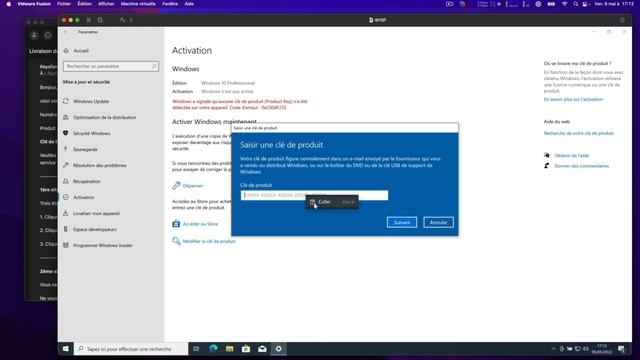
Task: Open Task View on taskbar
Action: (x=196, y=349)
